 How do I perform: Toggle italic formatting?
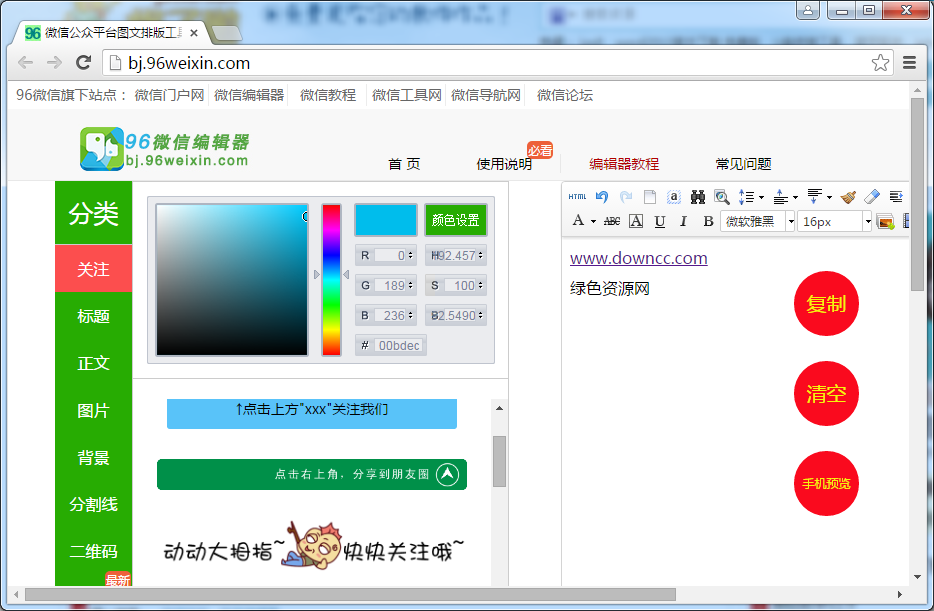[682, 221]
